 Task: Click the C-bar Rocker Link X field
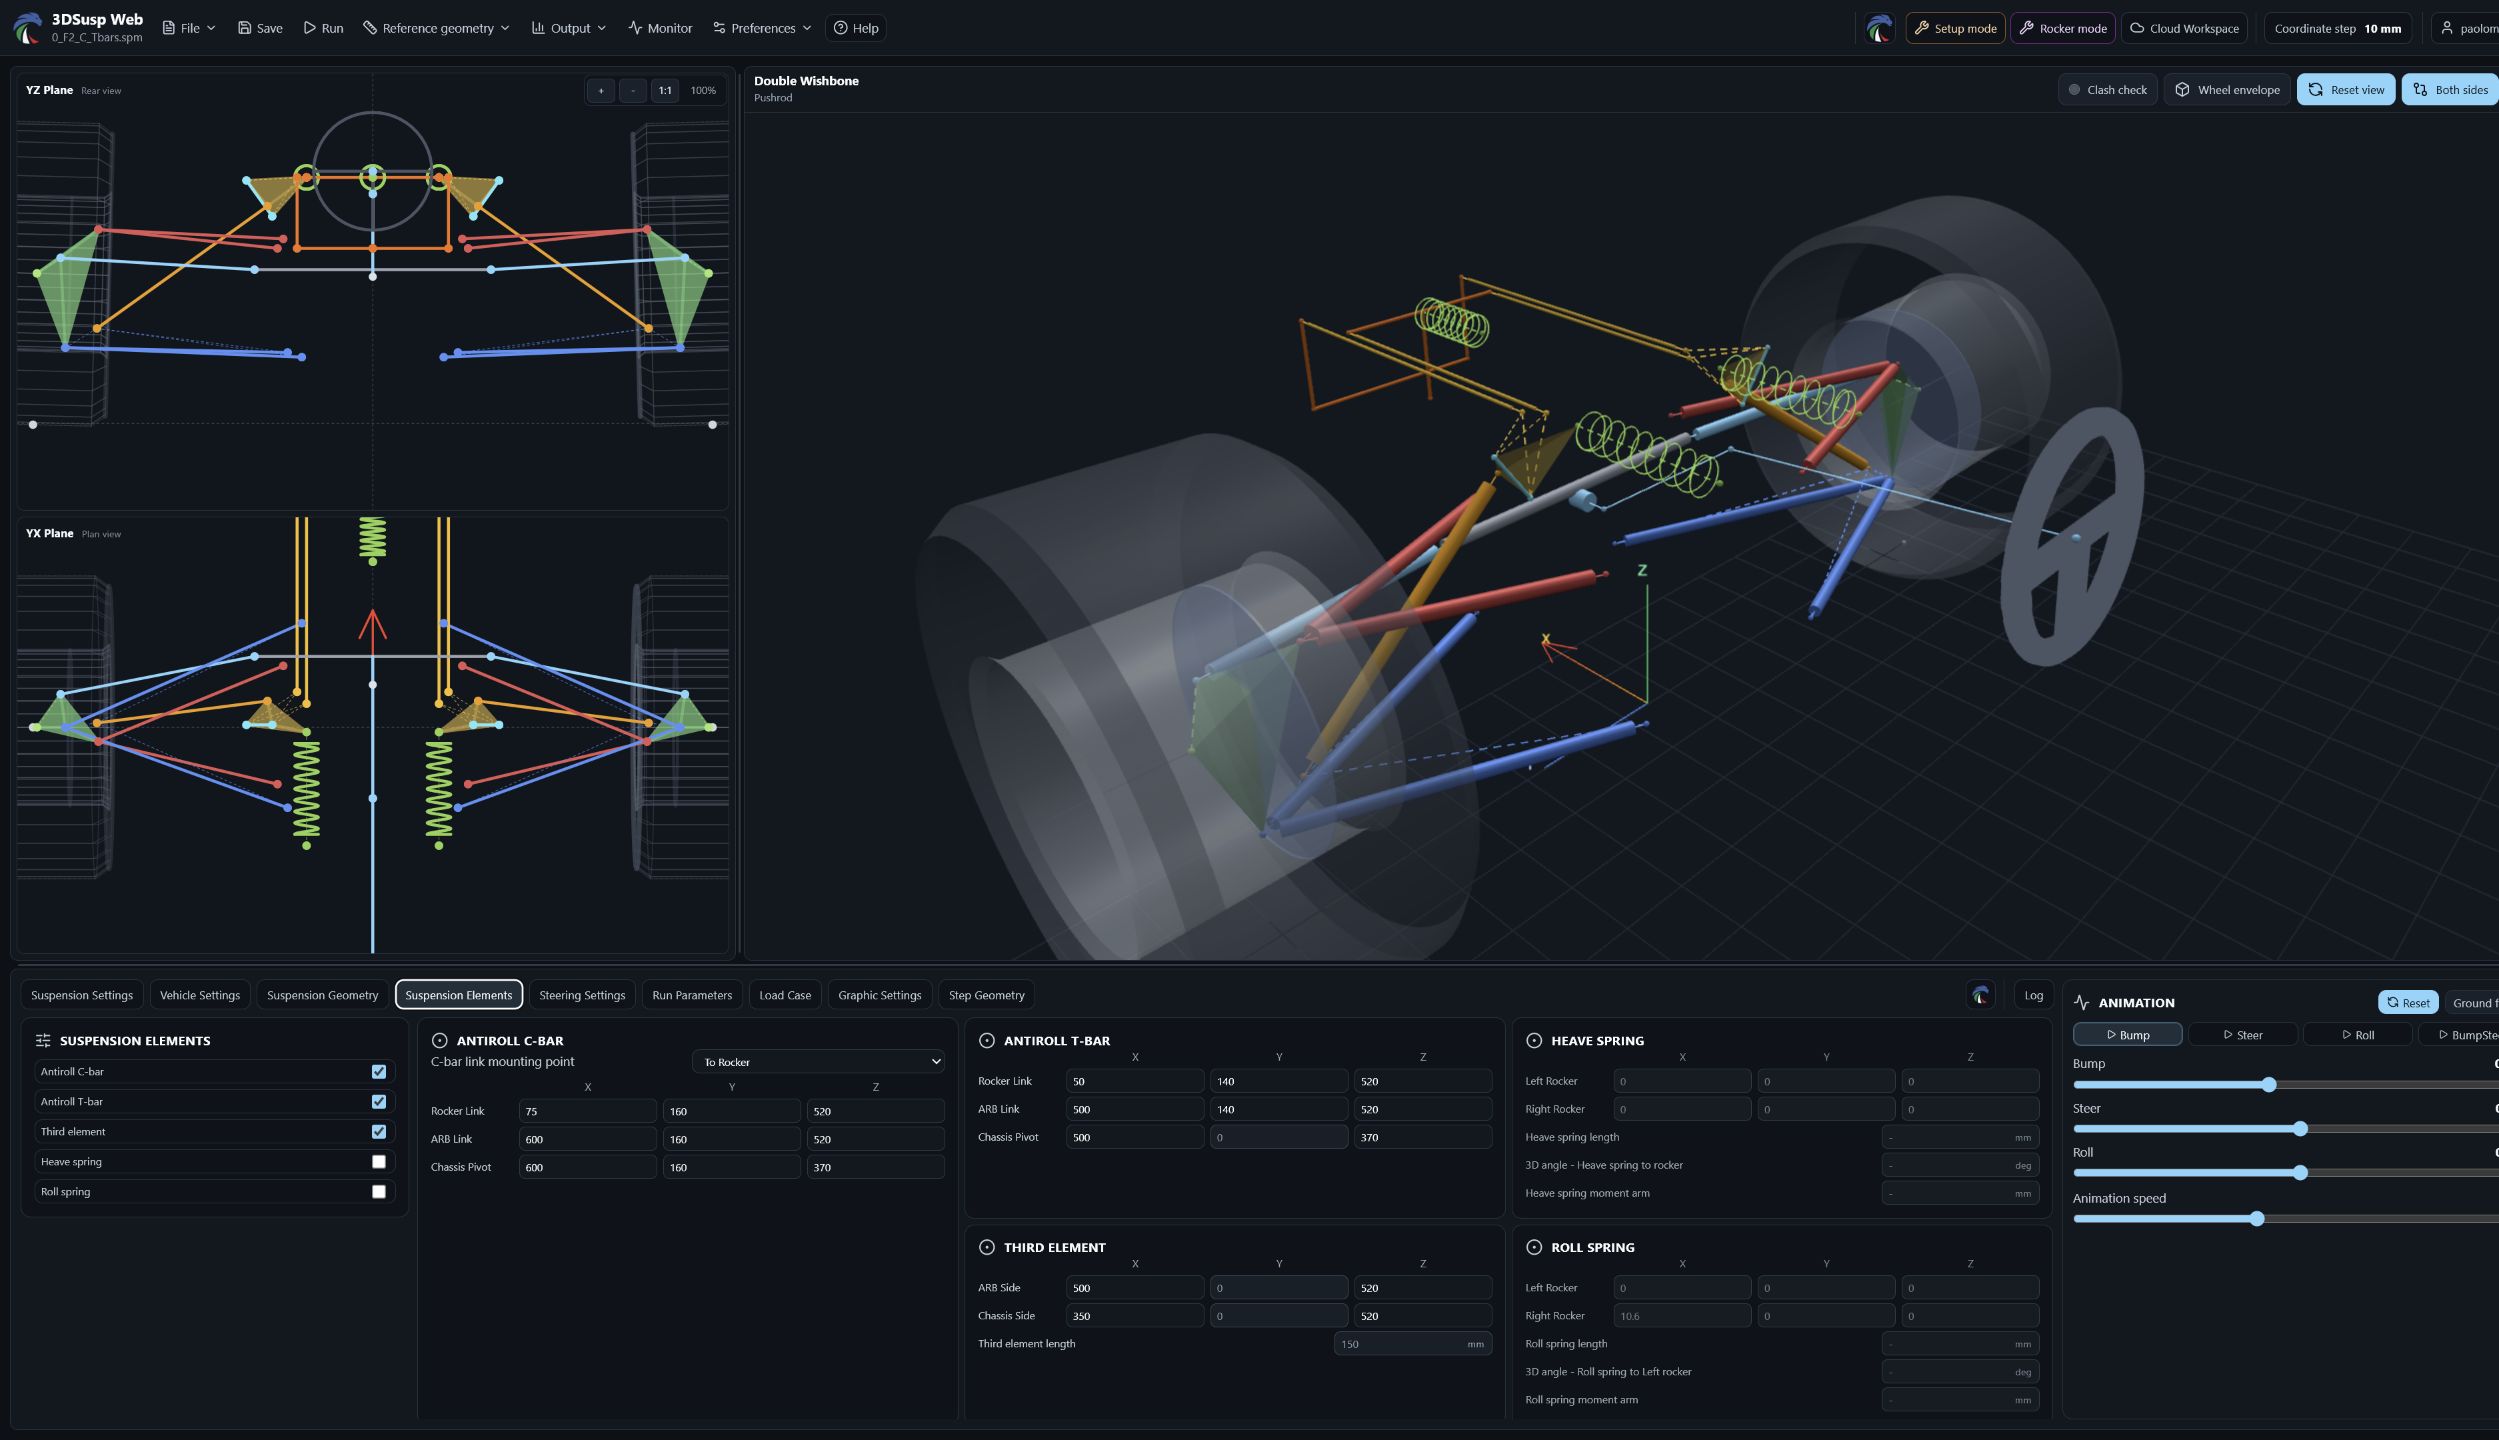pos(587,1111)
